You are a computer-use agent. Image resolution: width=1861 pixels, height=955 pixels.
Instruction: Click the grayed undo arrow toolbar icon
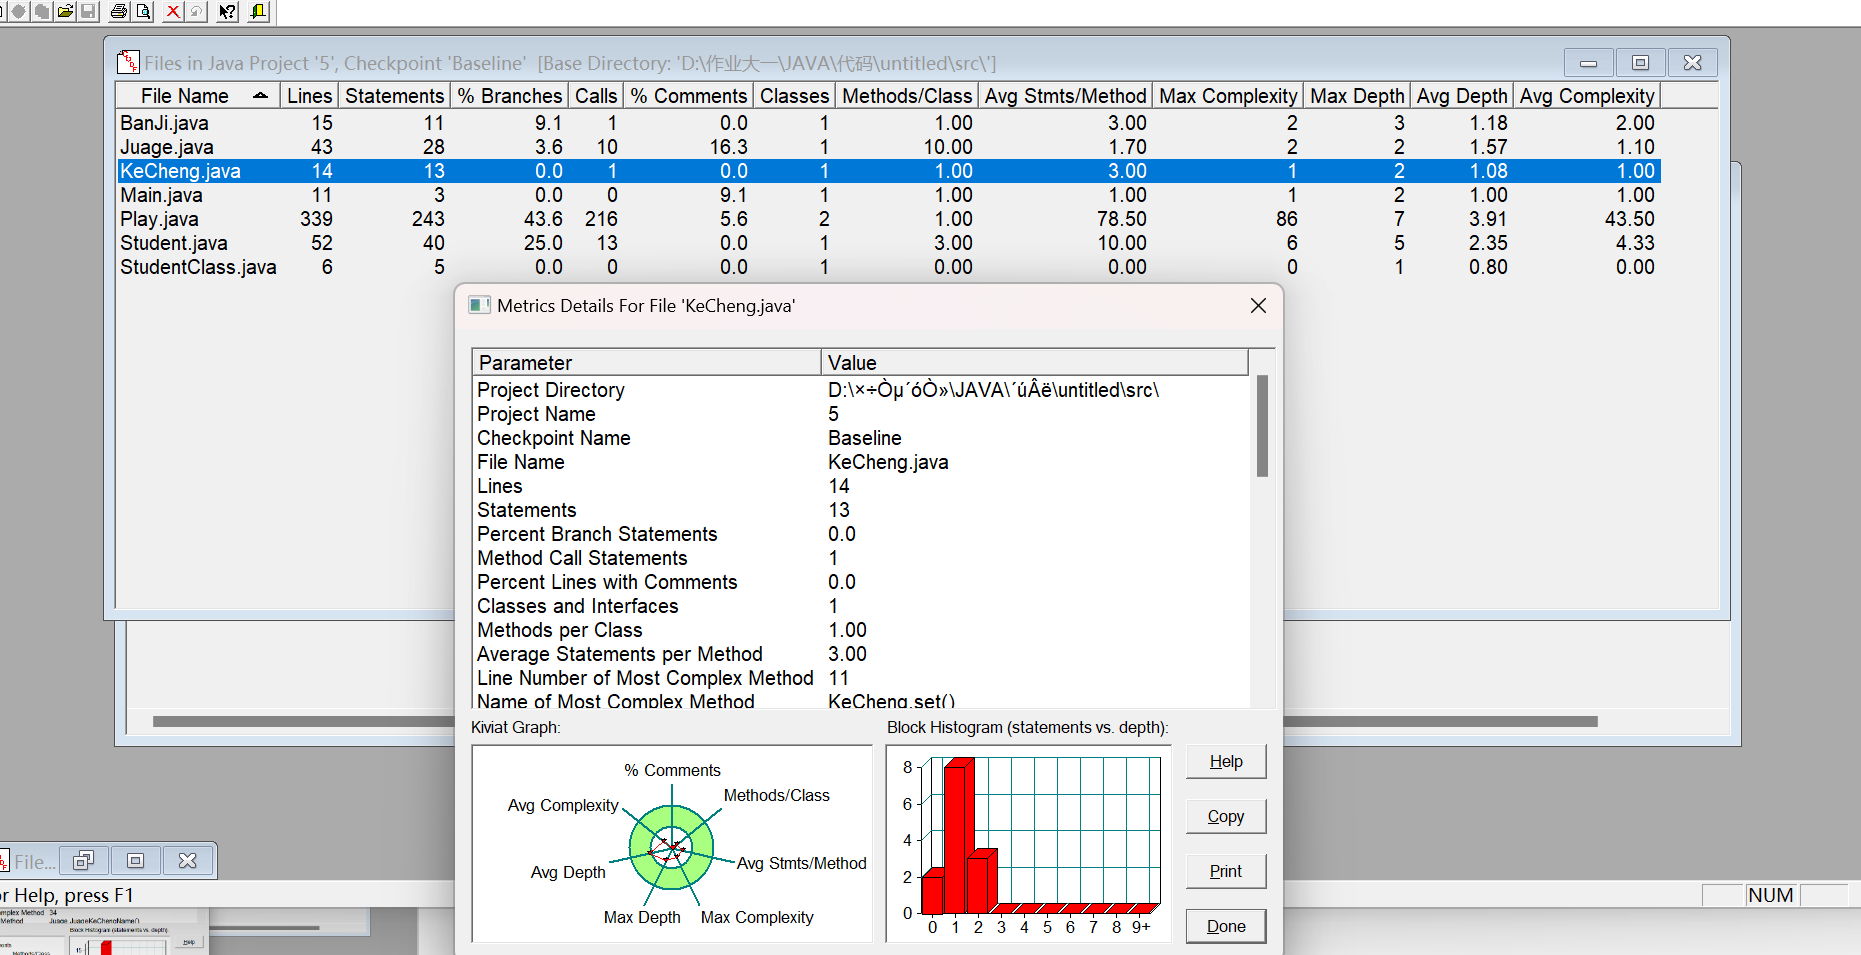tap(196, 11)
